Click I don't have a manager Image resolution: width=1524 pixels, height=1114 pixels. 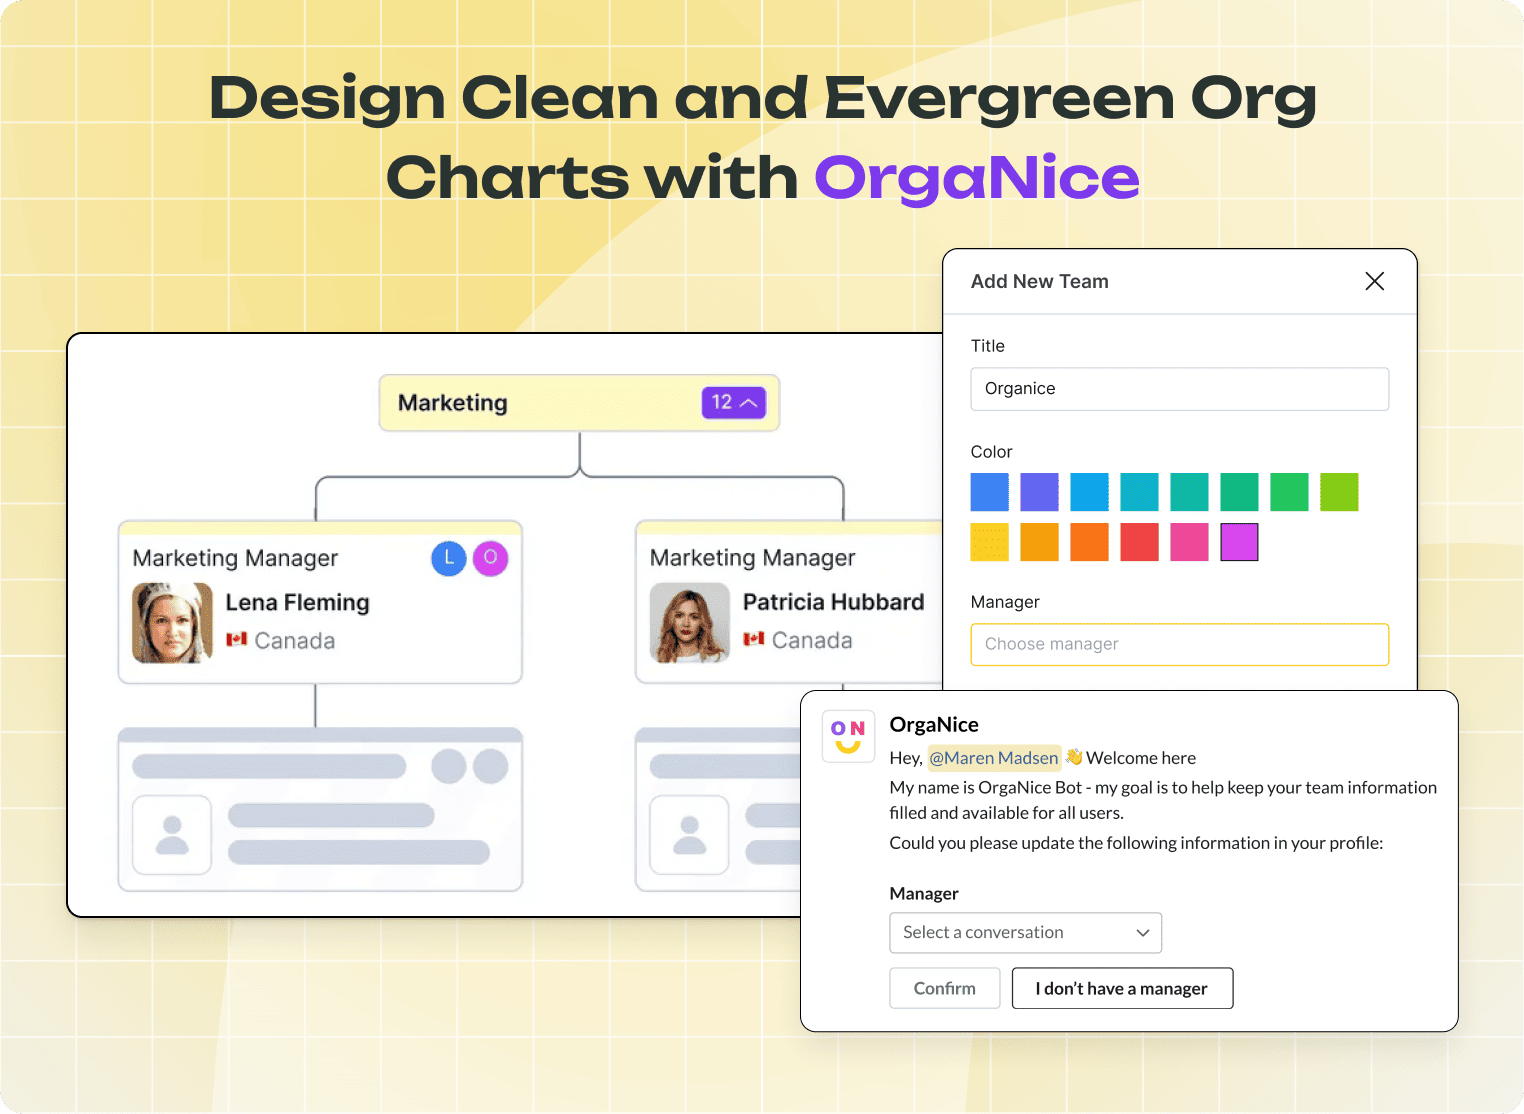(x=1122, y=988)
